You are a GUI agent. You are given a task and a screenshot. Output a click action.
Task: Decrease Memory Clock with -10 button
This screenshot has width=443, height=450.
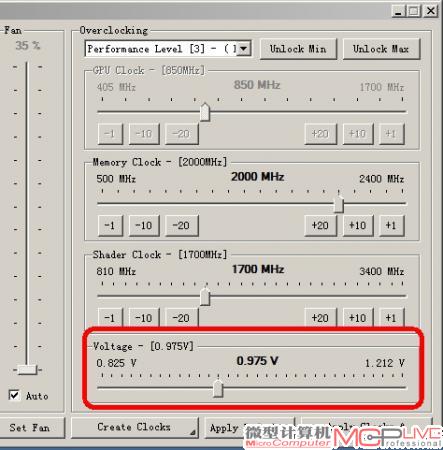click(144, 226)
